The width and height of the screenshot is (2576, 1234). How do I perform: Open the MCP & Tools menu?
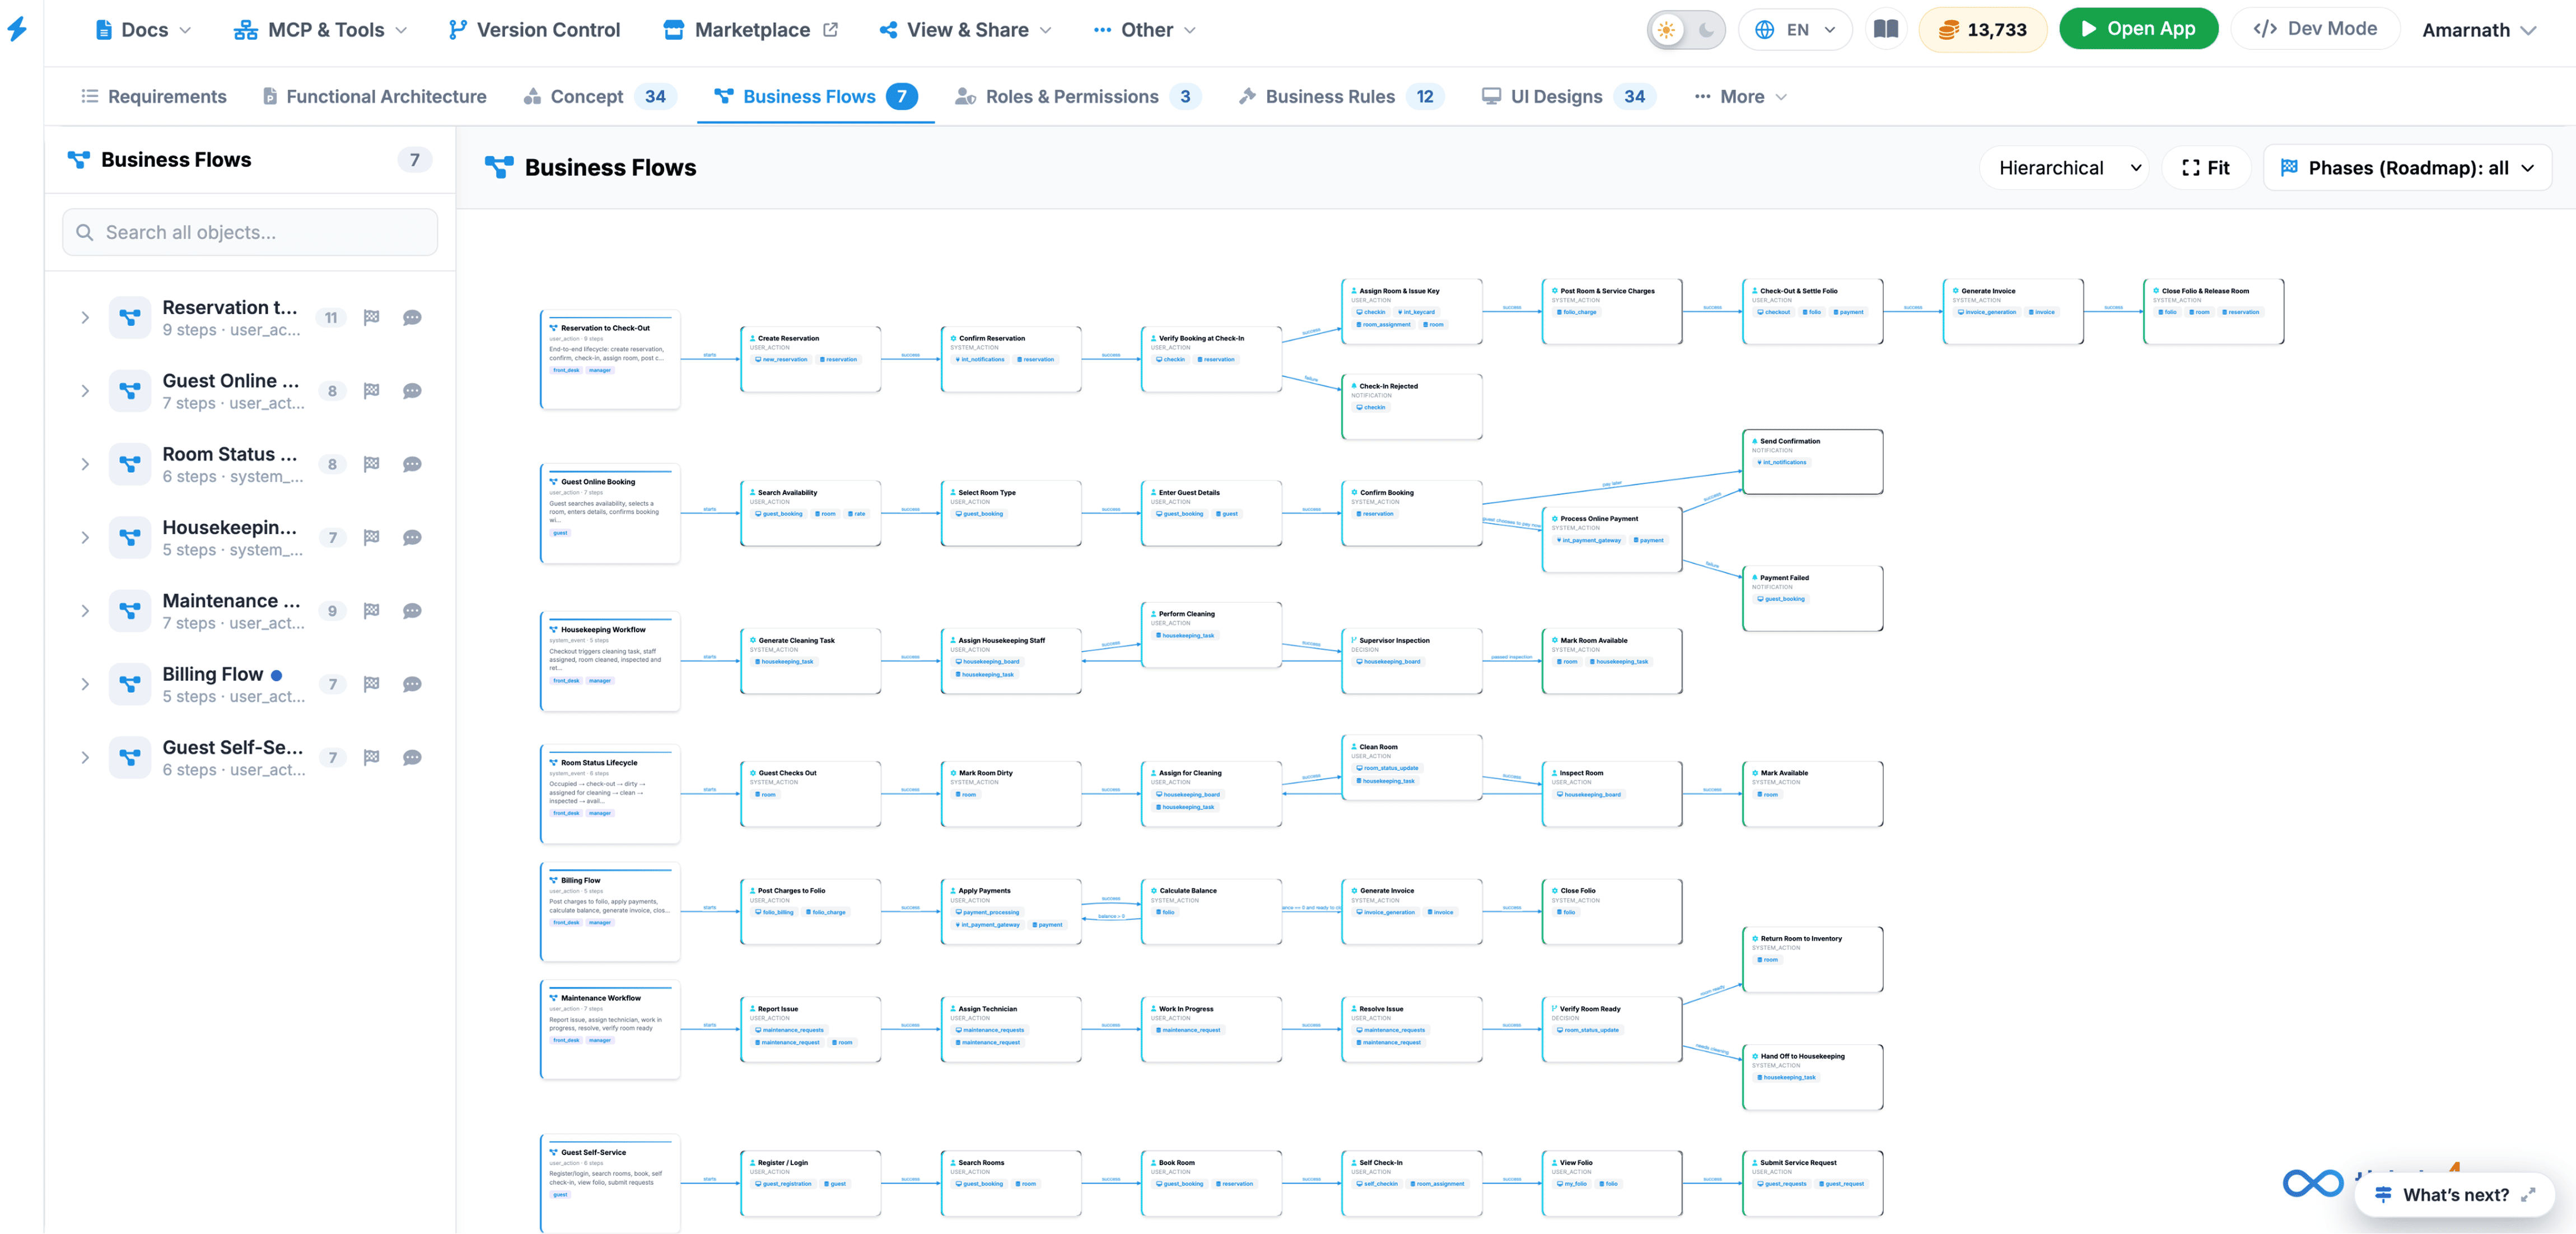pyautogui.click(x=320, y=30)
